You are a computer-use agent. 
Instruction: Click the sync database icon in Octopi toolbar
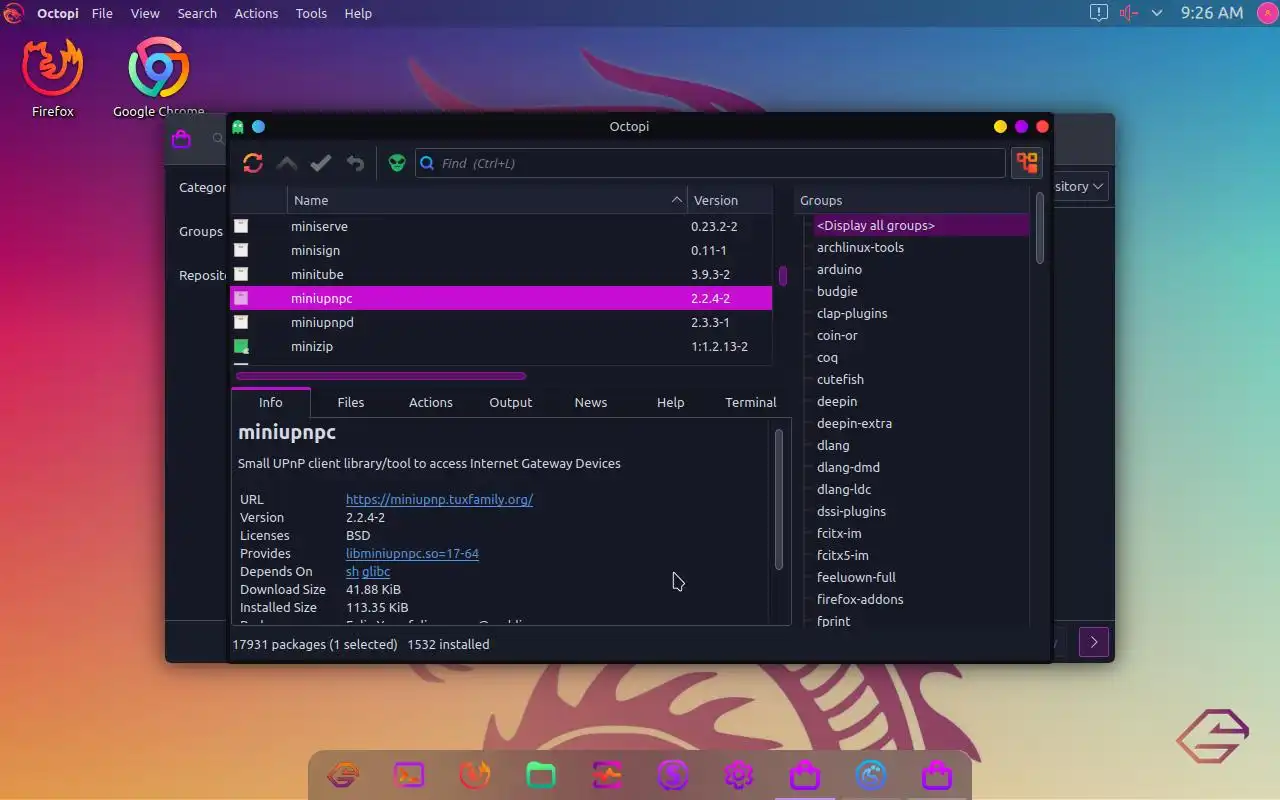point(253,163)
